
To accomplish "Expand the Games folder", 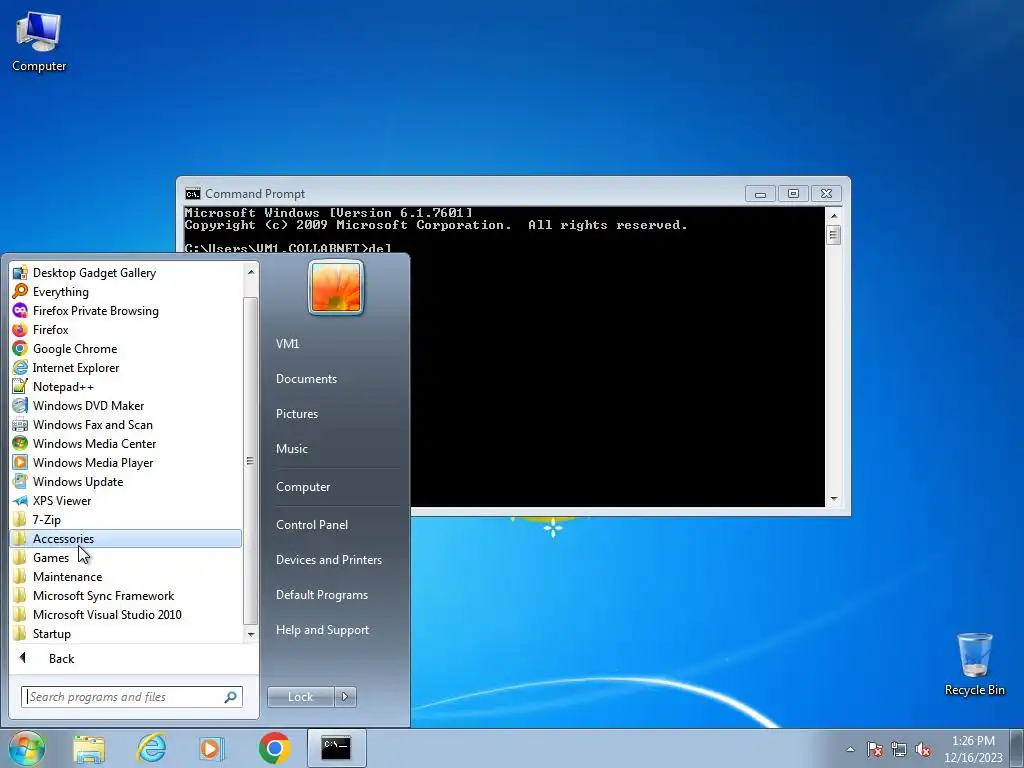I will click(126, 557).
